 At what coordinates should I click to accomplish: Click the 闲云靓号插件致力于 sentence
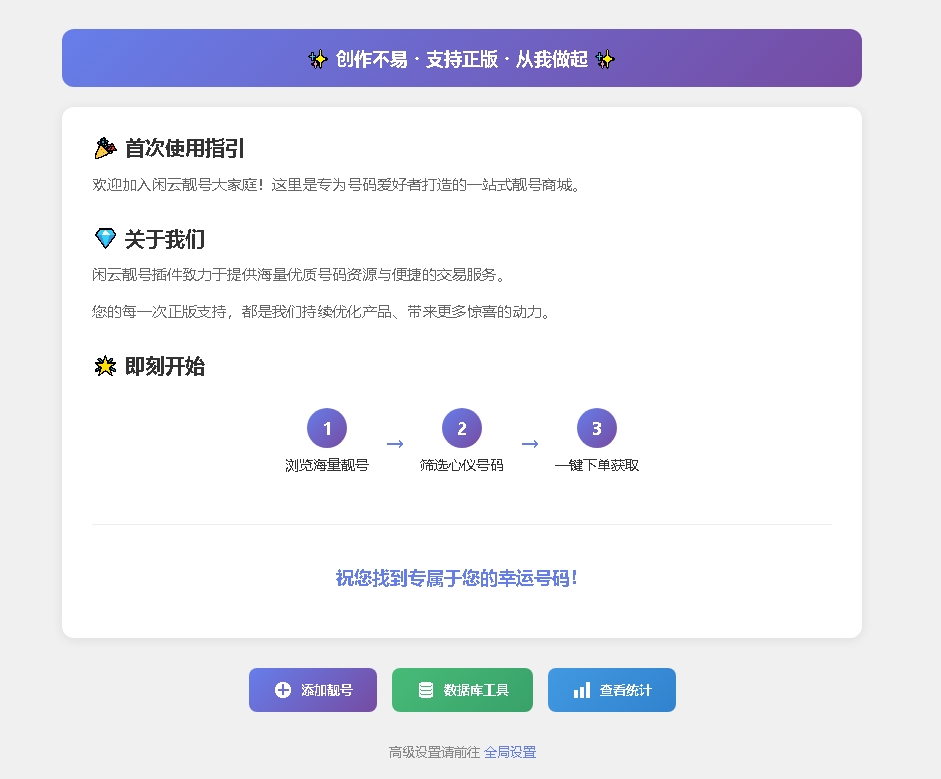[x=299, y=275]
